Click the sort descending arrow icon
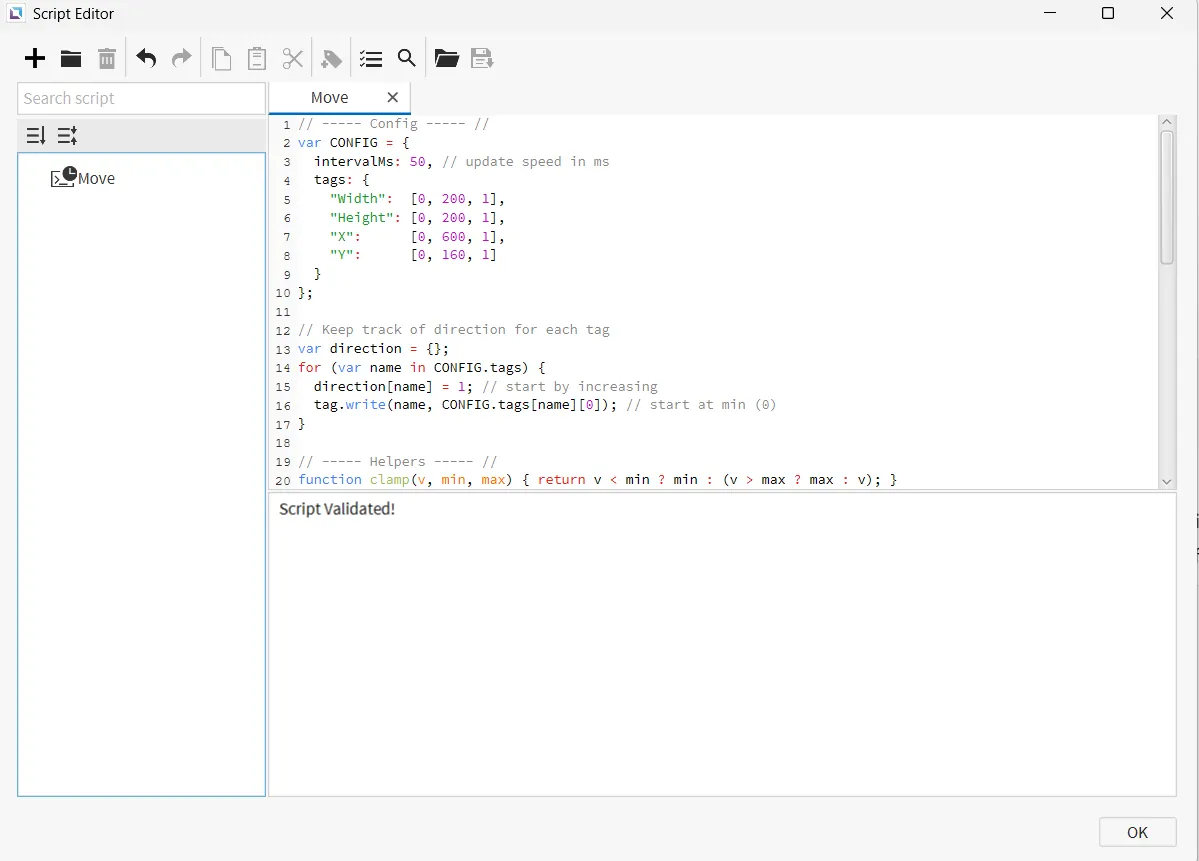Image resolution: width=1199 pixels, height=861 pixels. coord(36,135)
